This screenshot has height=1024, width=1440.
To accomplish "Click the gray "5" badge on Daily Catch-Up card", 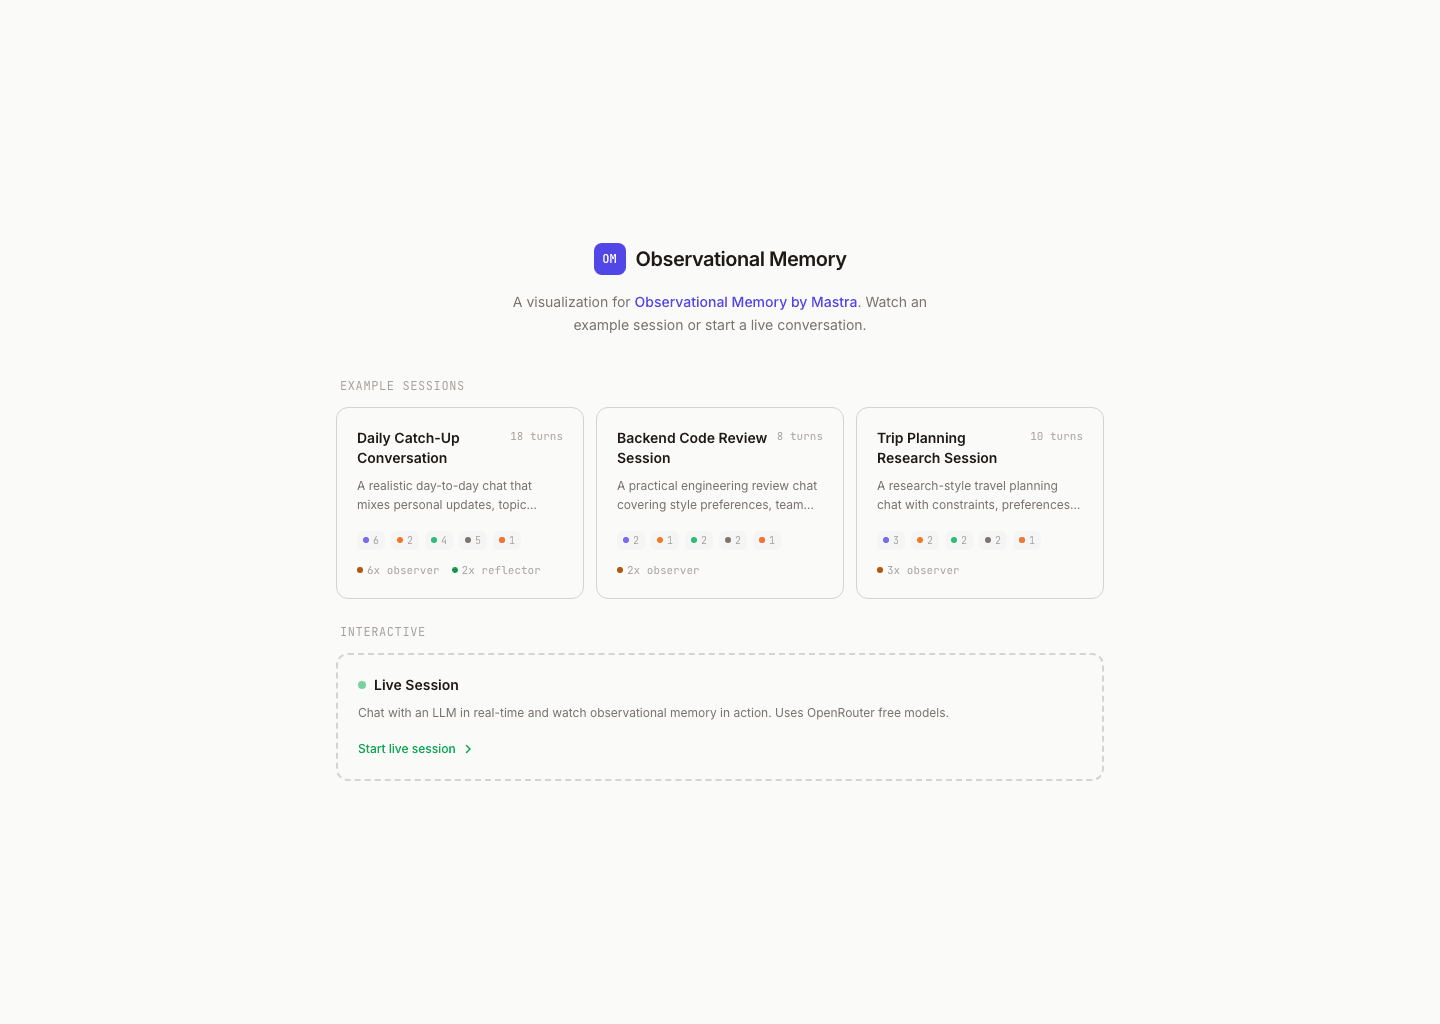I will [x=472, y=540].
